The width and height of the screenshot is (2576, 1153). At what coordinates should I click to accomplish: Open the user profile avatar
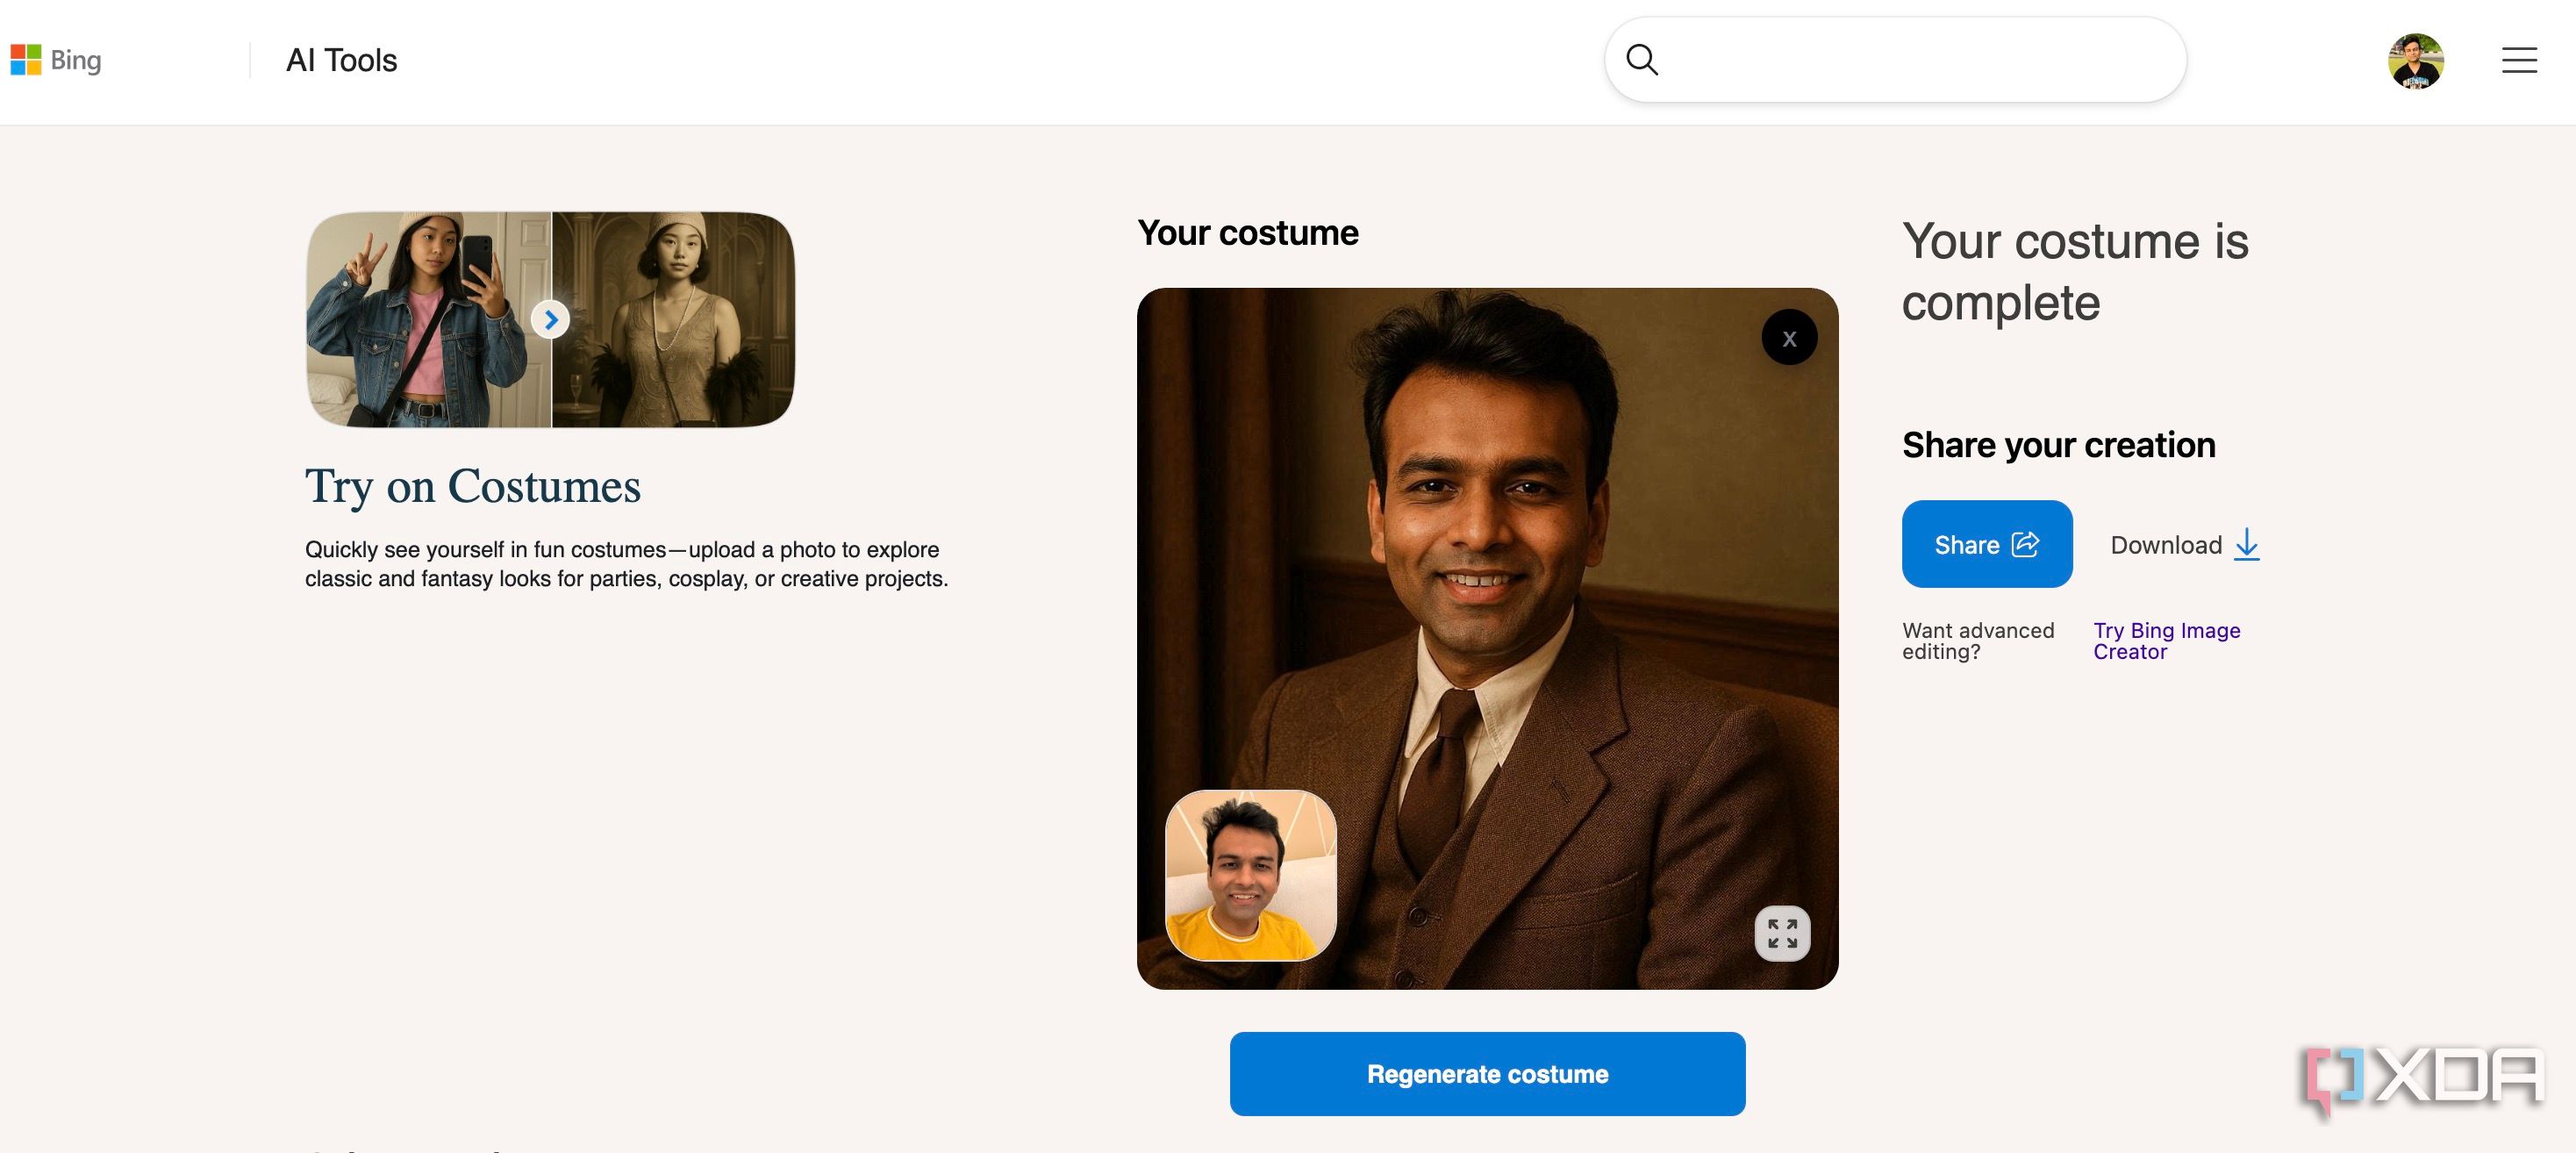[2416, 61]
